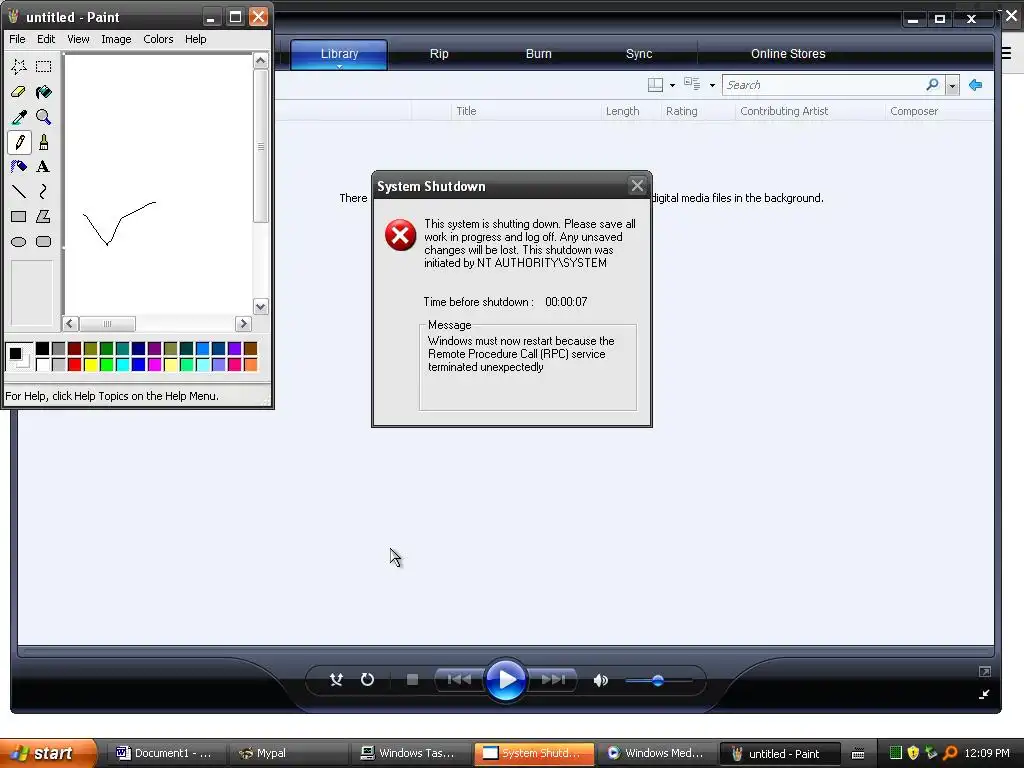Select the Pencil tool in Paint
Image resolution: width=1024 pixels, height=768 pixels.
click(x=19, y=142)
